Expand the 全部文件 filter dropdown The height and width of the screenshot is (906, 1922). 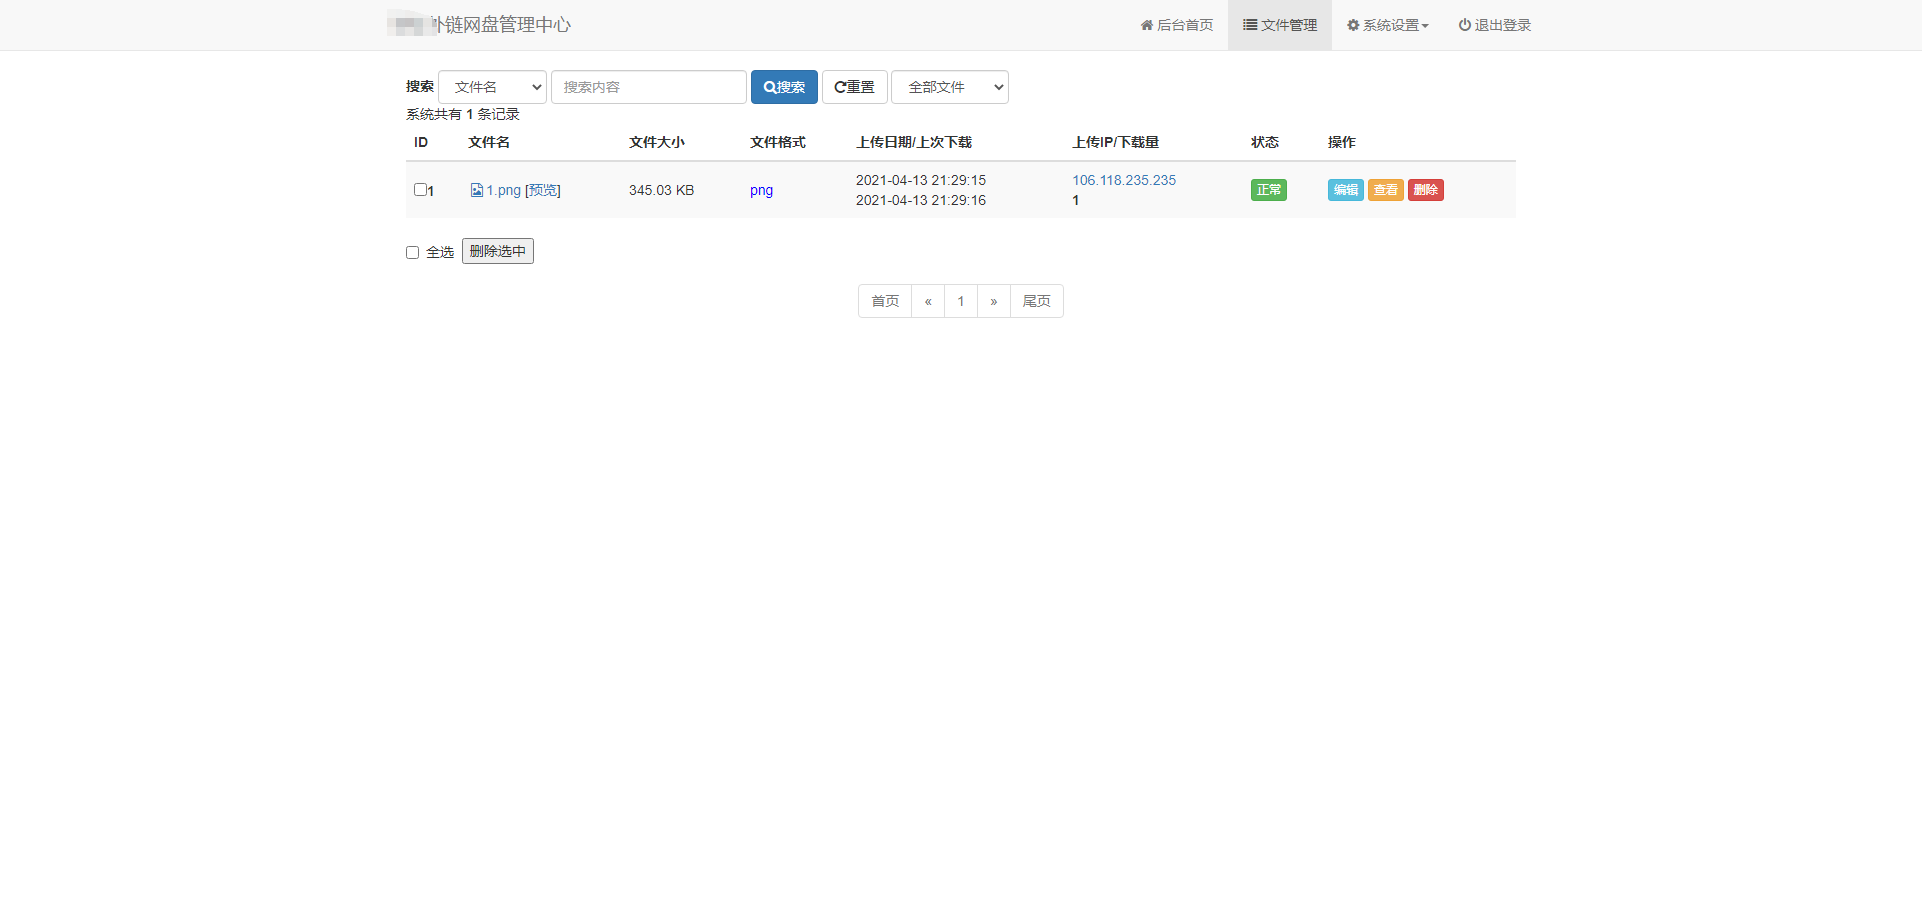pos(949,87)
